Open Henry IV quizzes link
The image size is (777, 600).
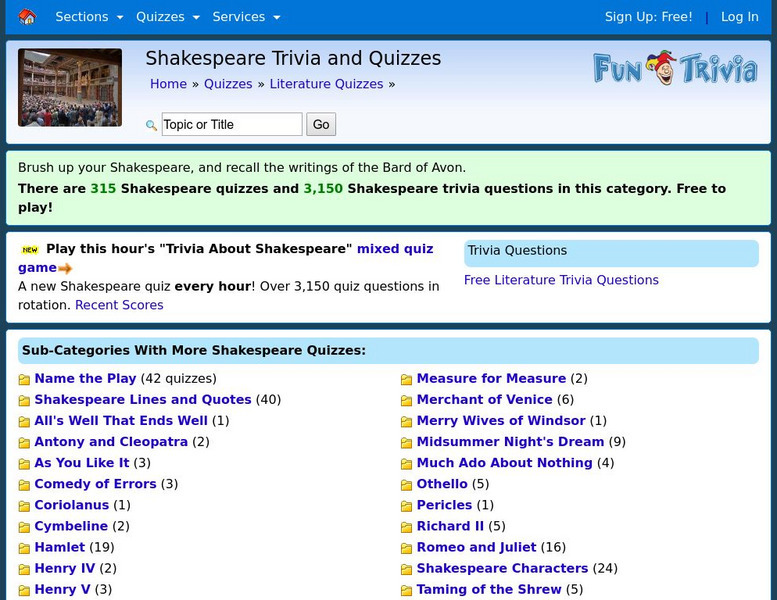64,568
